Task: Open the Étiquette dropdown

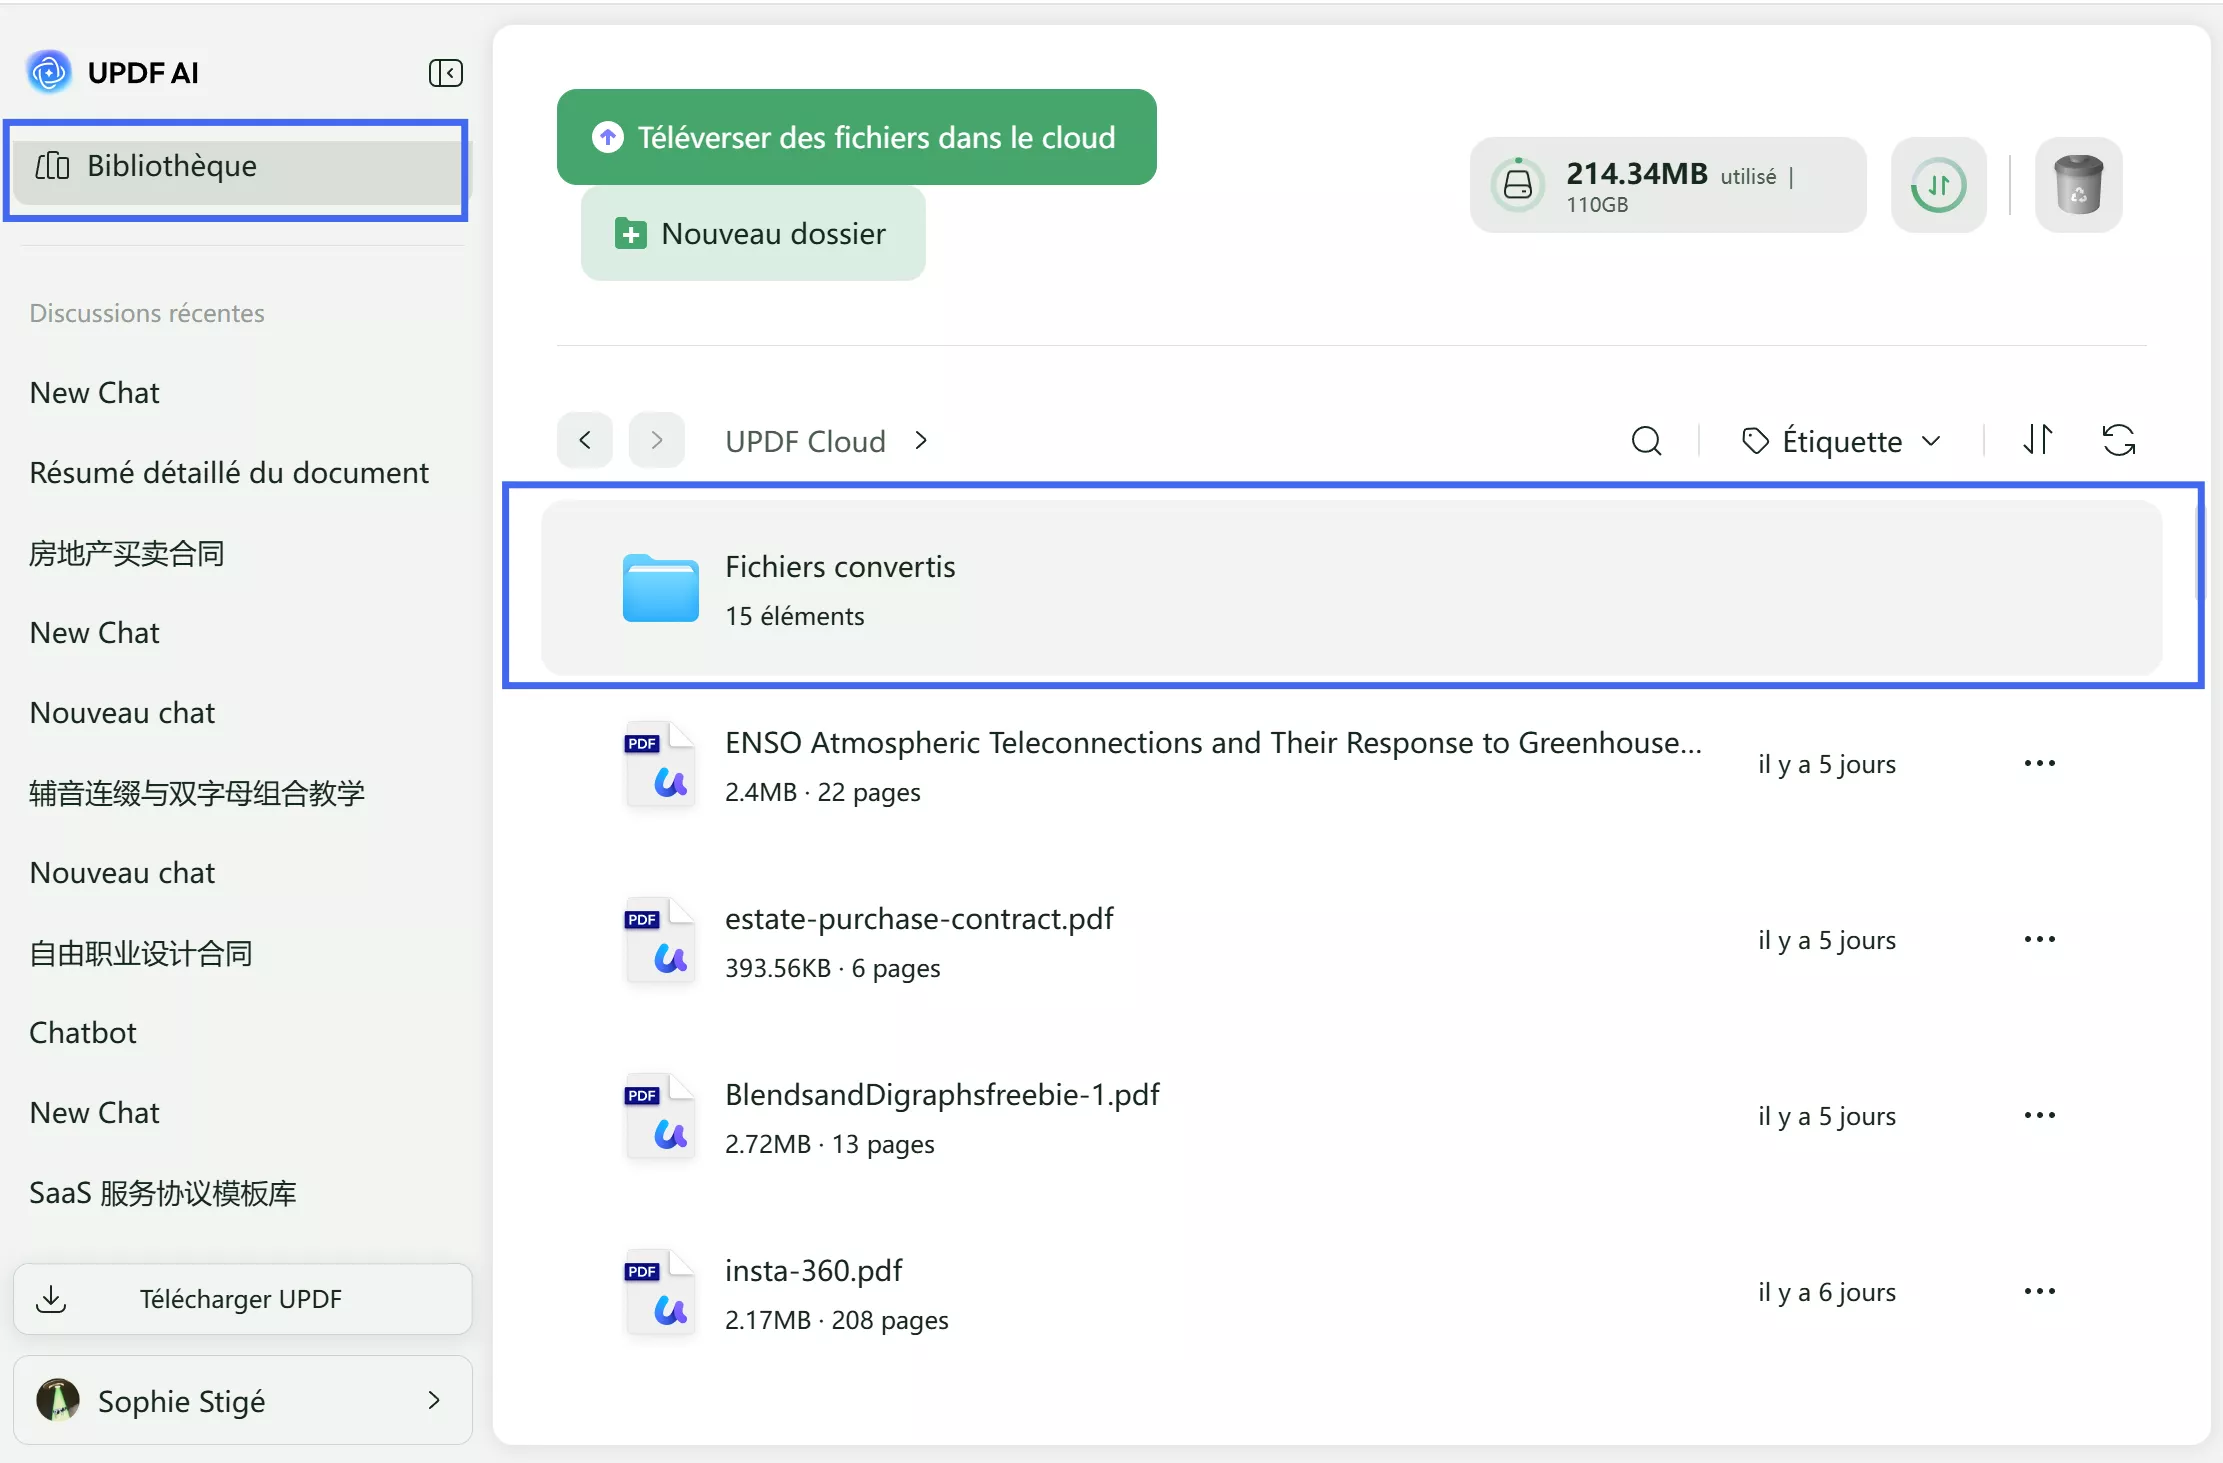Action: (1841, 441)
